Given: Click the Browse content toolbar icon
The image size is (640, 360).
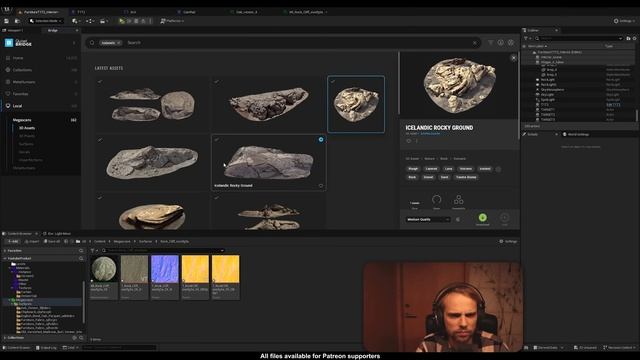Looking at the screenshot, I should [x=17, y=21].
